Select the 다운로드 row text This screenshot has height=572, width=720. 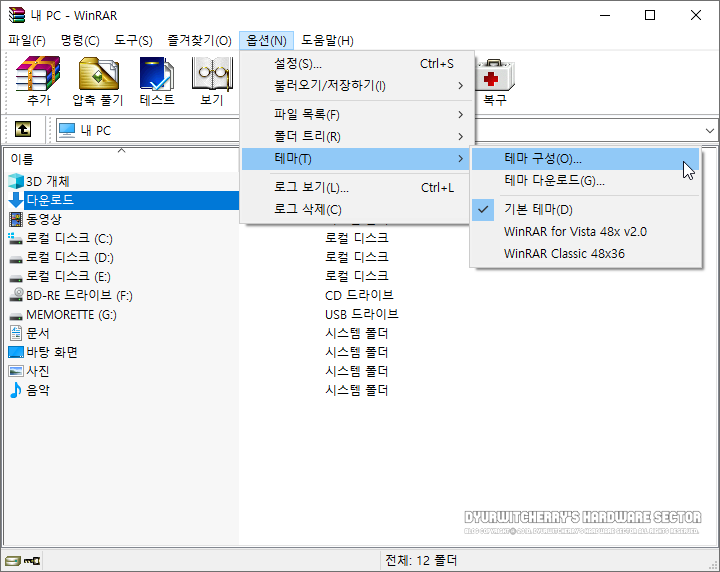tap(50, 200)
